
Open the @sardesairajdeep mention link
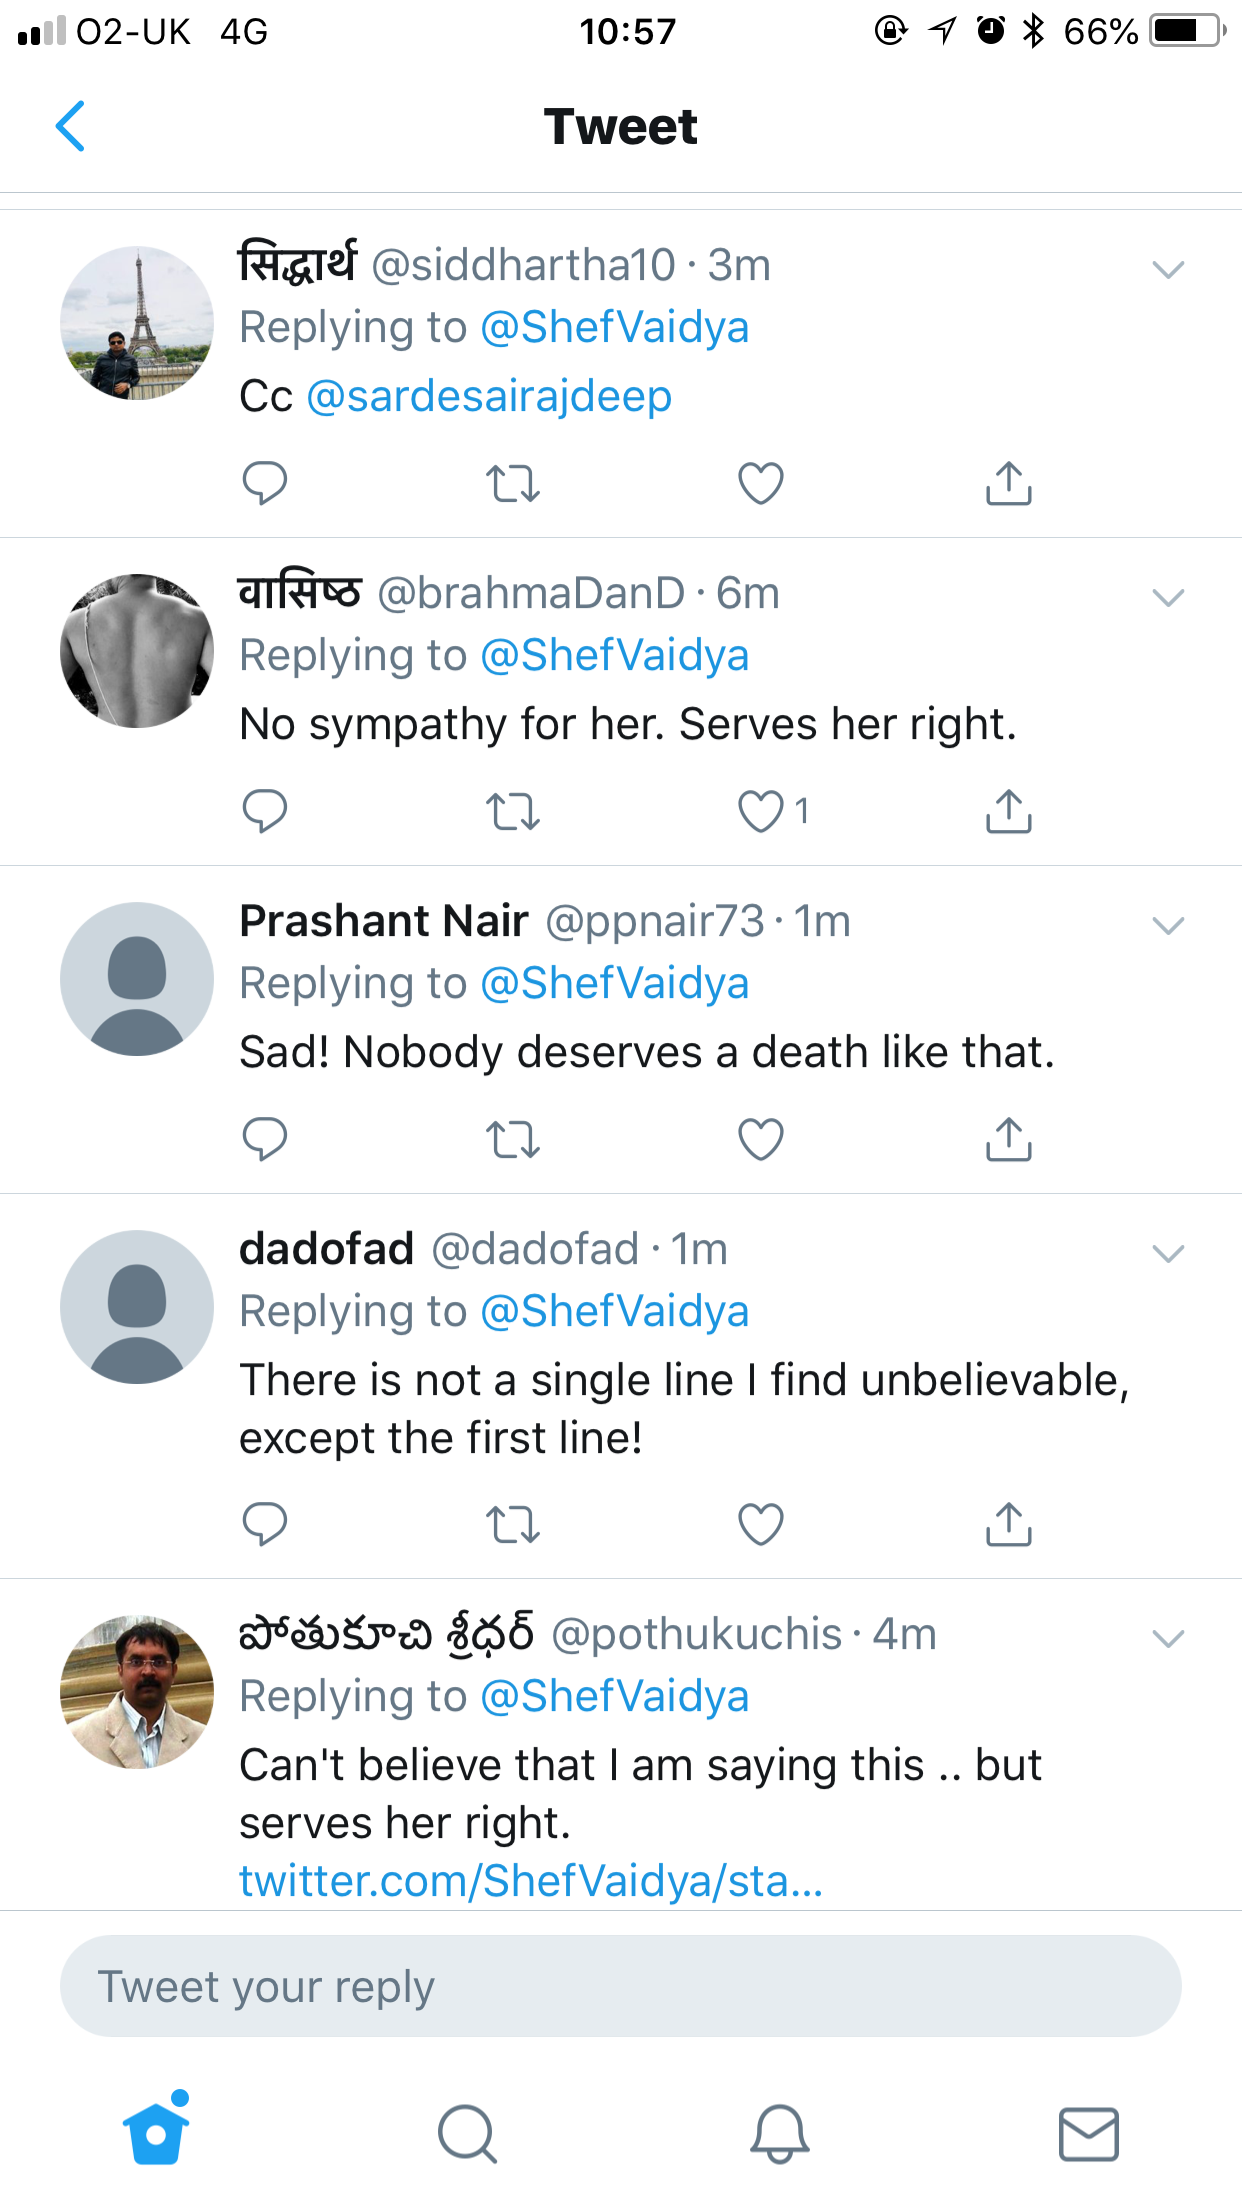(x=489, y=396)
